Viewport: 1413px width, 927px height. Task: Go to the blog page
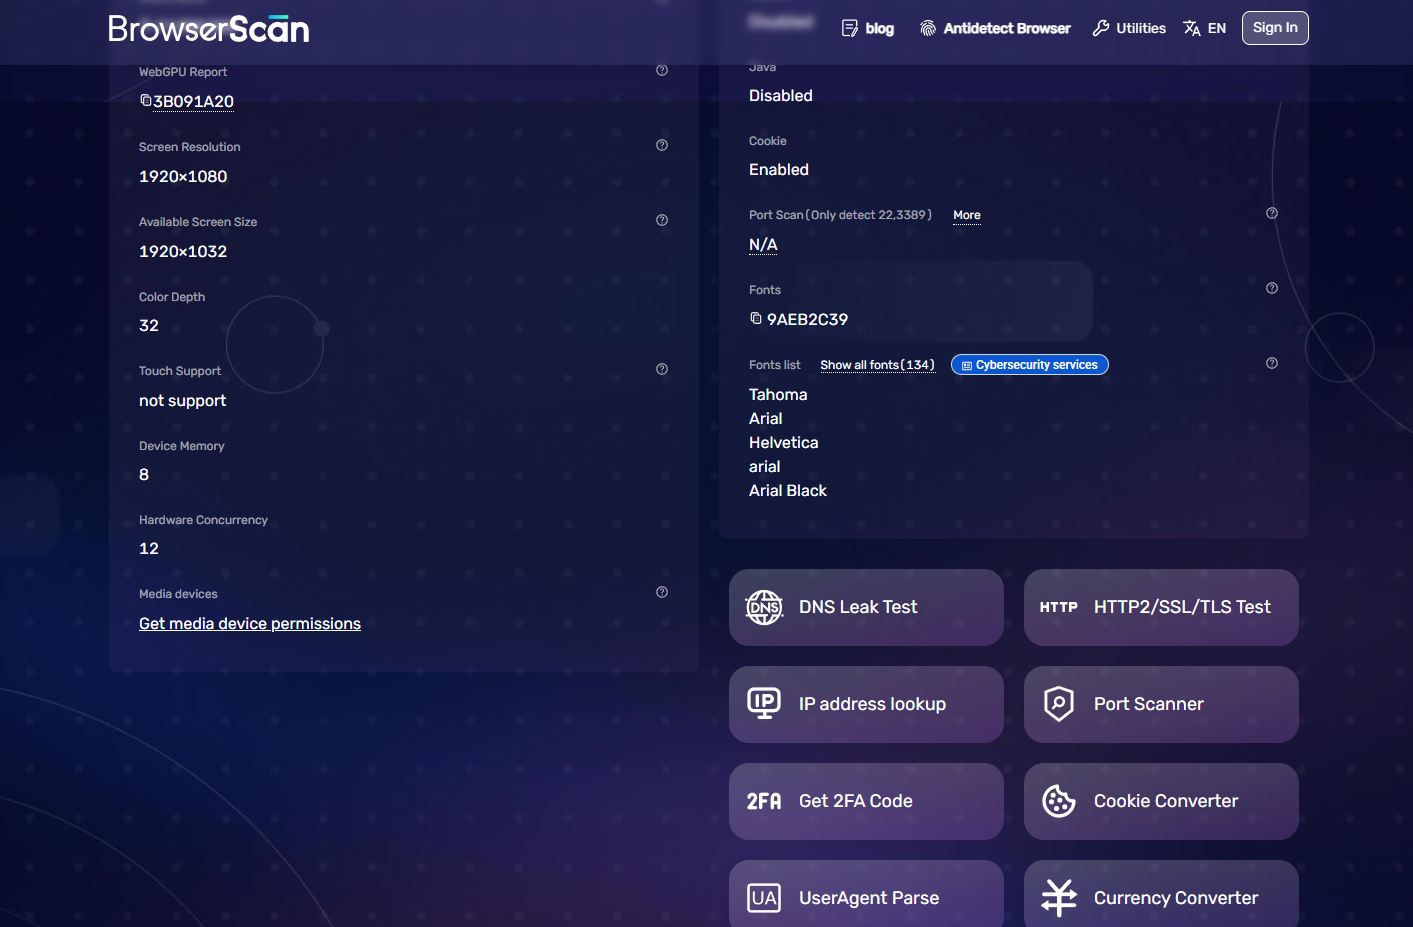(868, 28)
